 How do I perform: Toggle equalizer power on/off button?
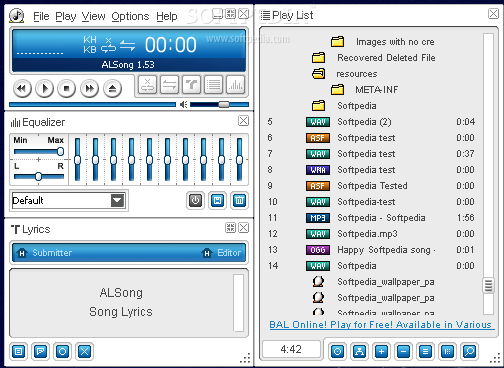click(x=195, y=201)
